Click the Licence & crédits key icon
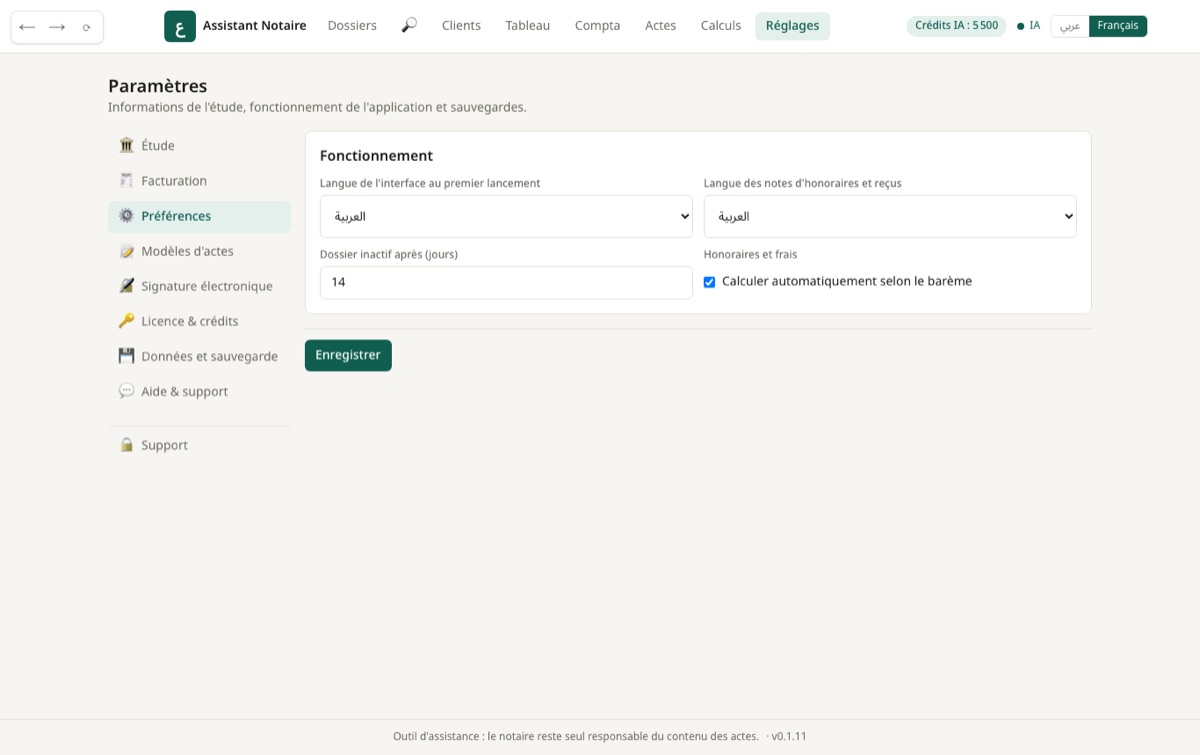 [126, 321]
